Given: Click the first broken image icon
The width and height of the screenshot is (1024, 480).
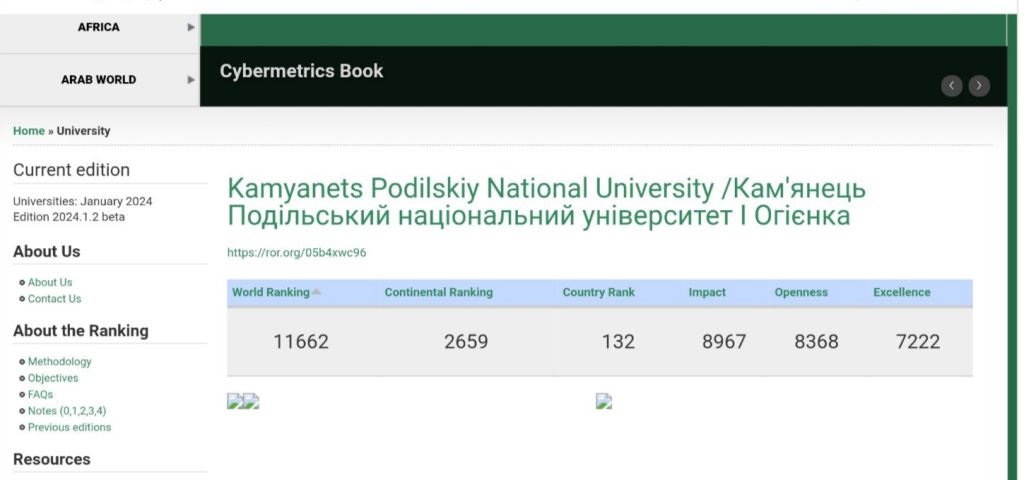Looking at the screenshot, I should point(235,402).
